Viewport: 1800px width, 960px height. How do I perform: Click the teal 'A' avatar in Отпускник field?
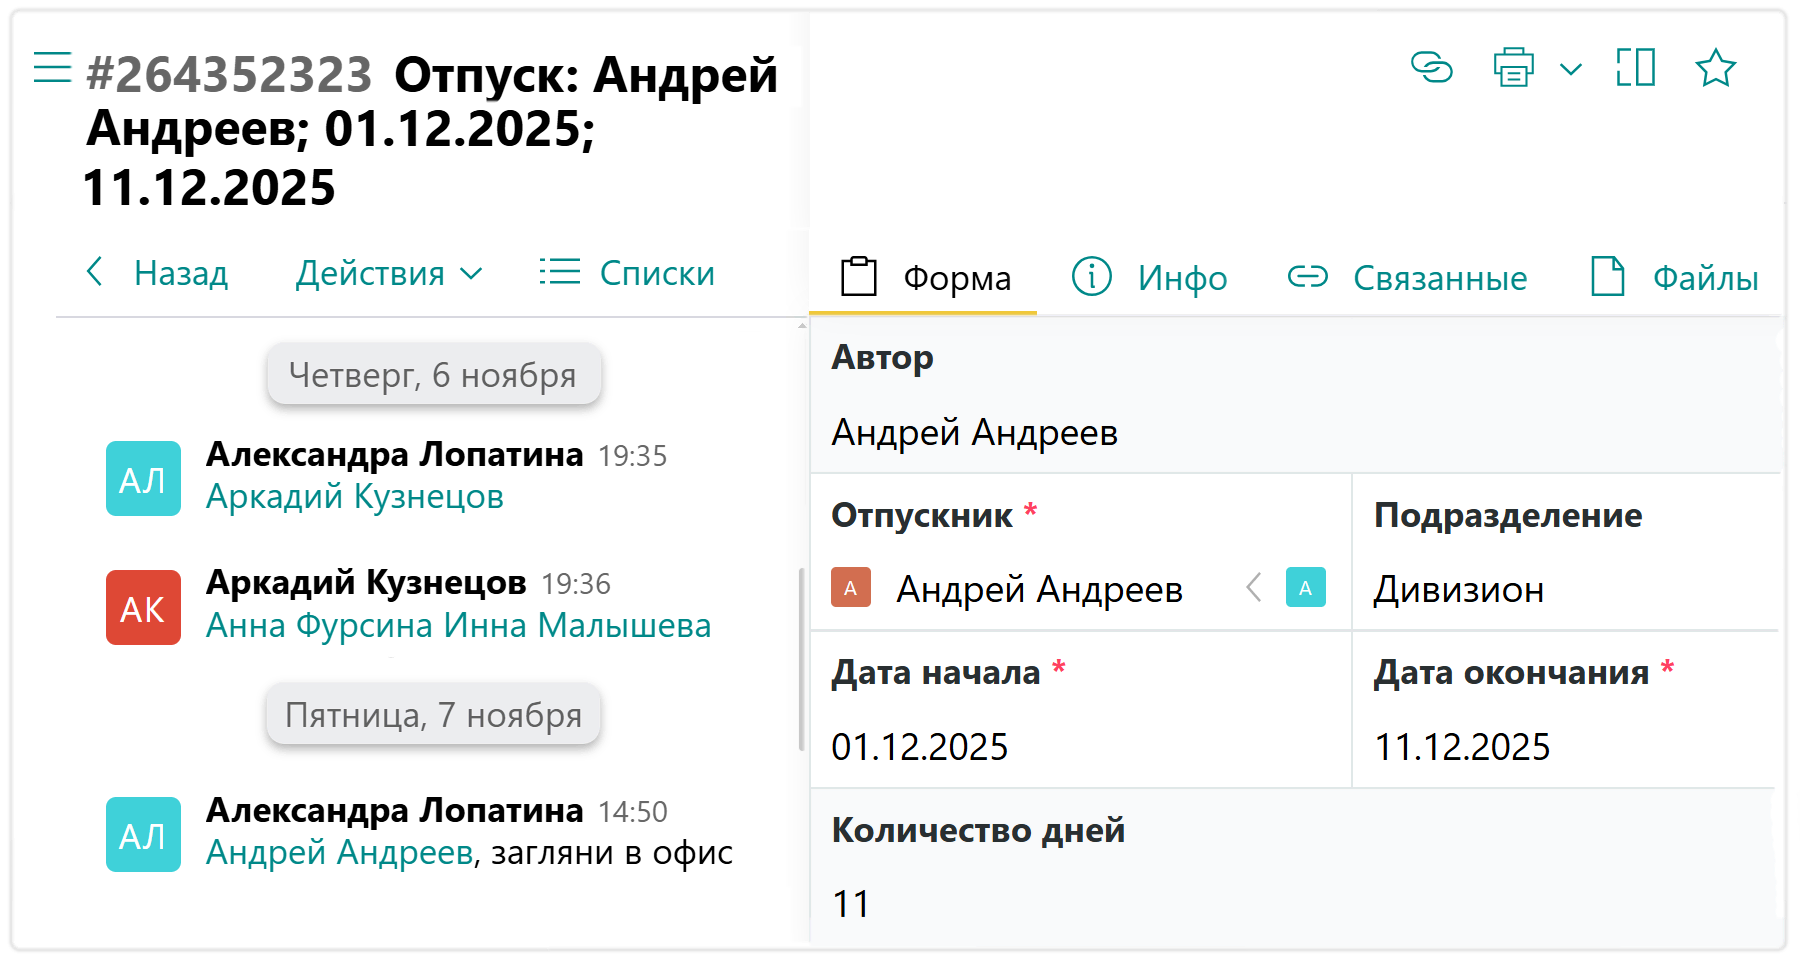(x=1305, y=588)
